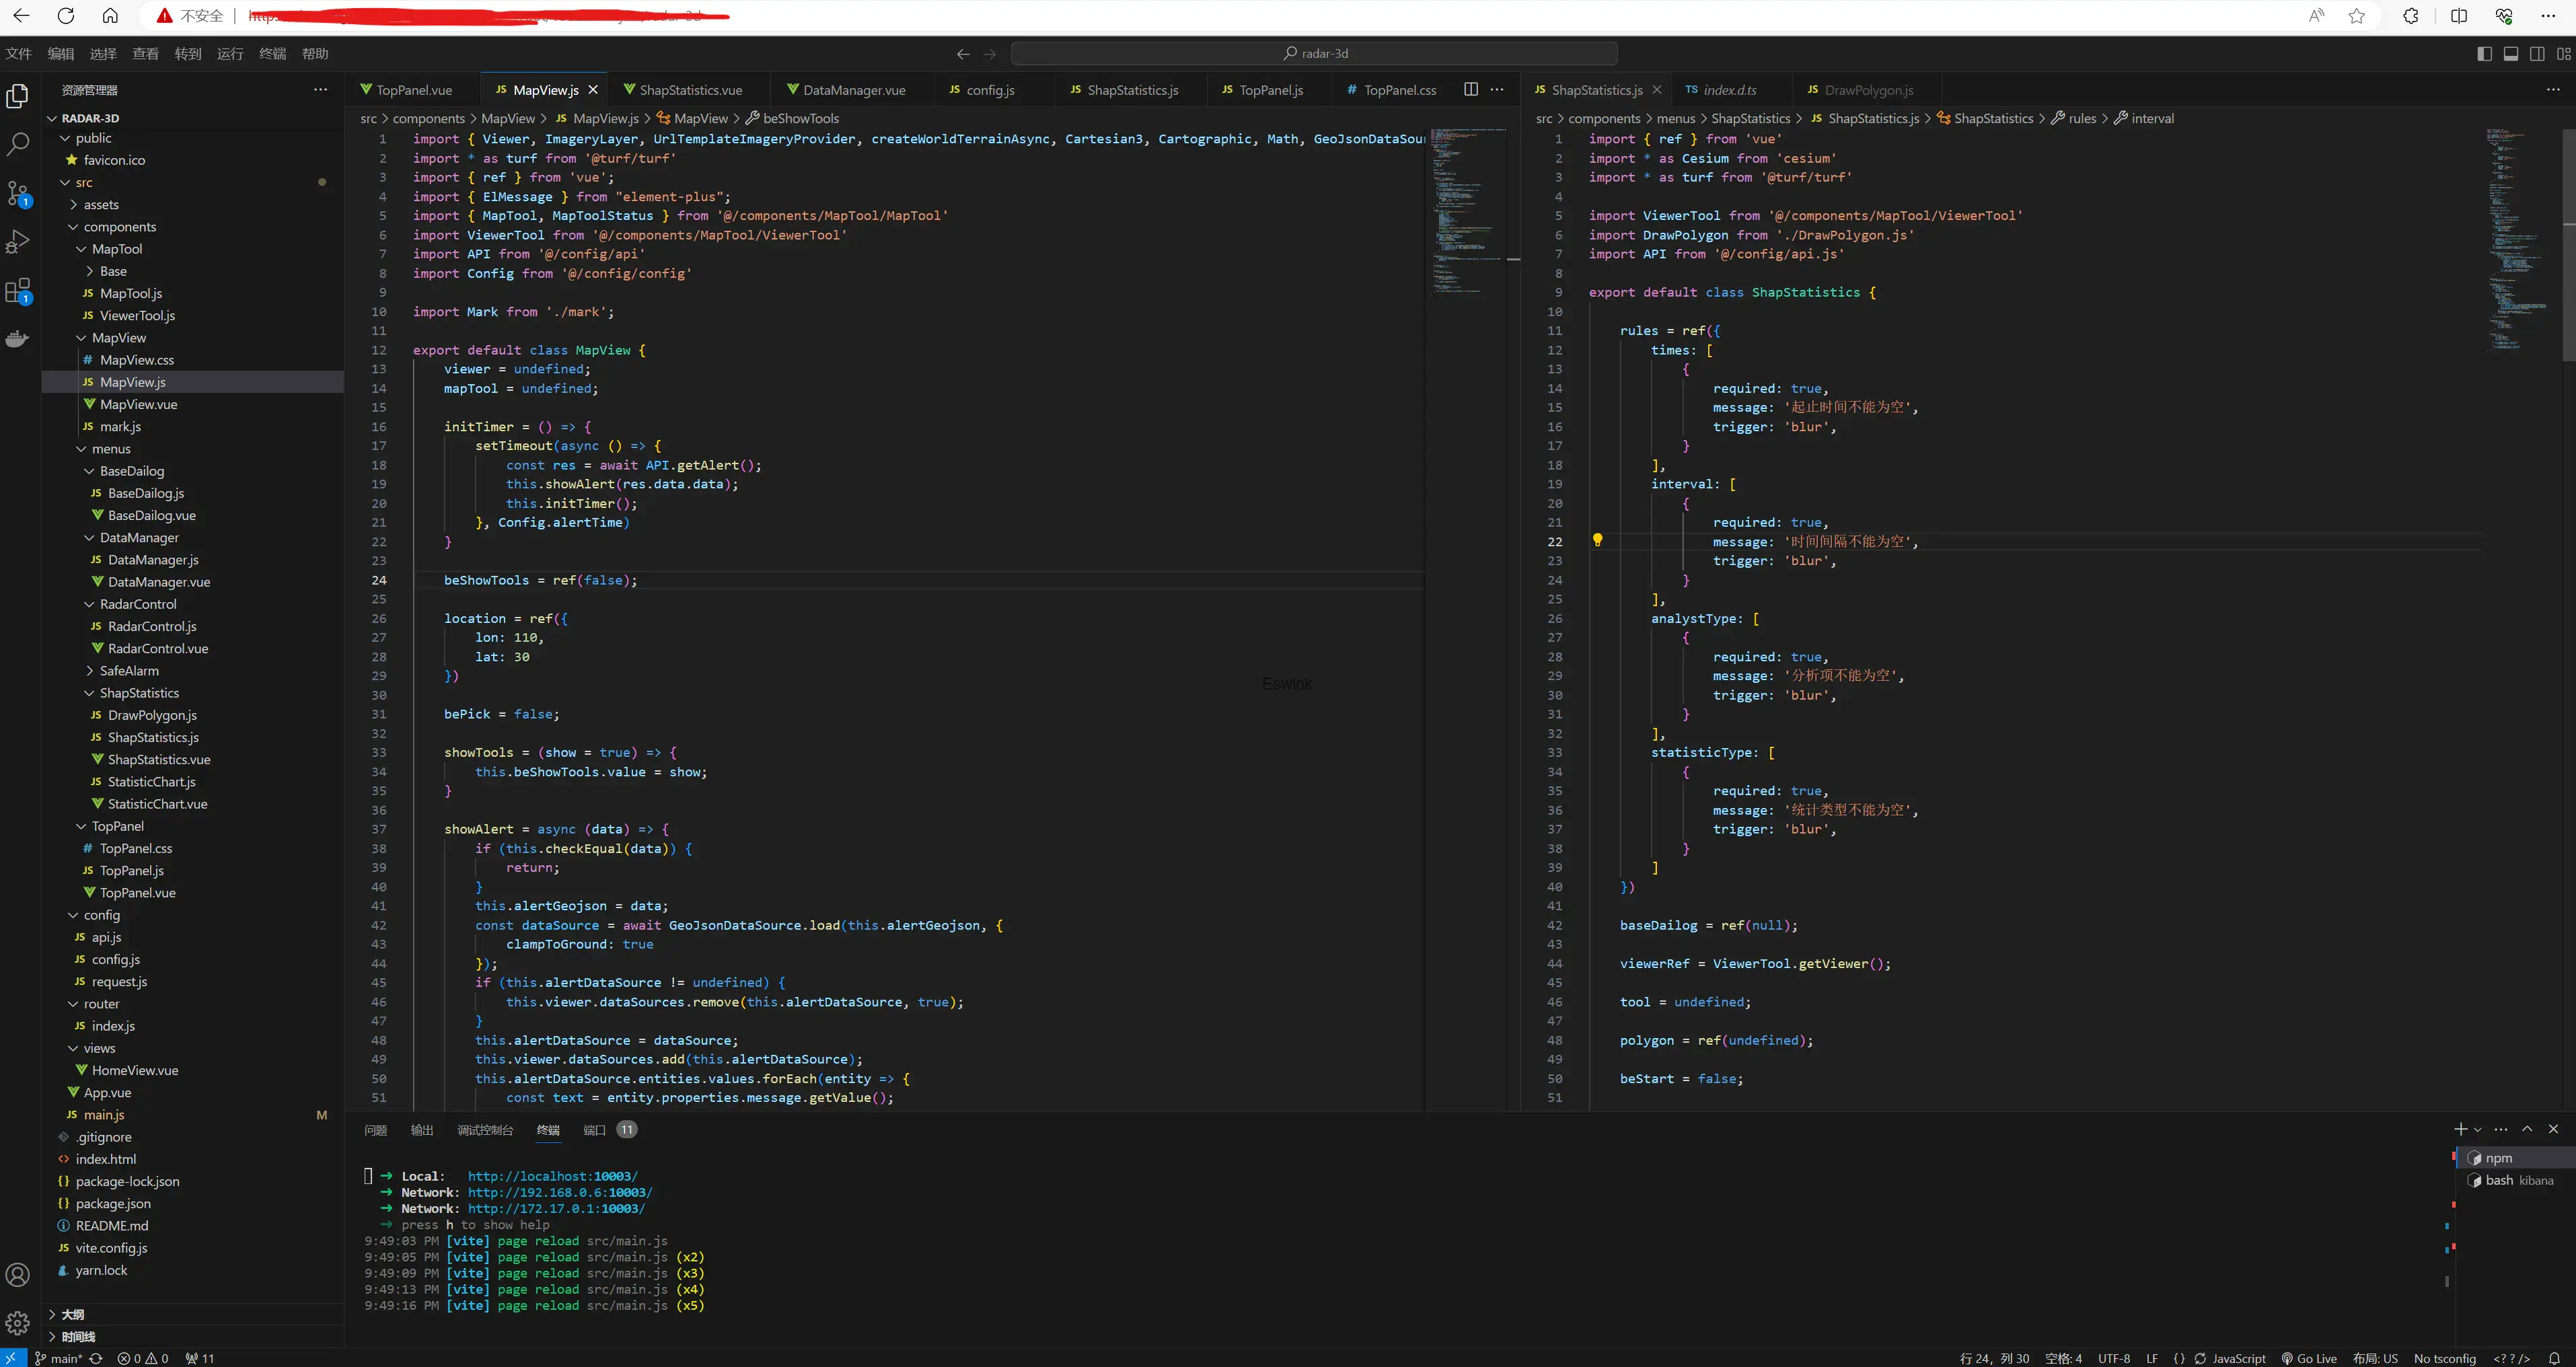Collapse the components folder
Viewport: 2576px width, 1367px height.
coord(119,227)
